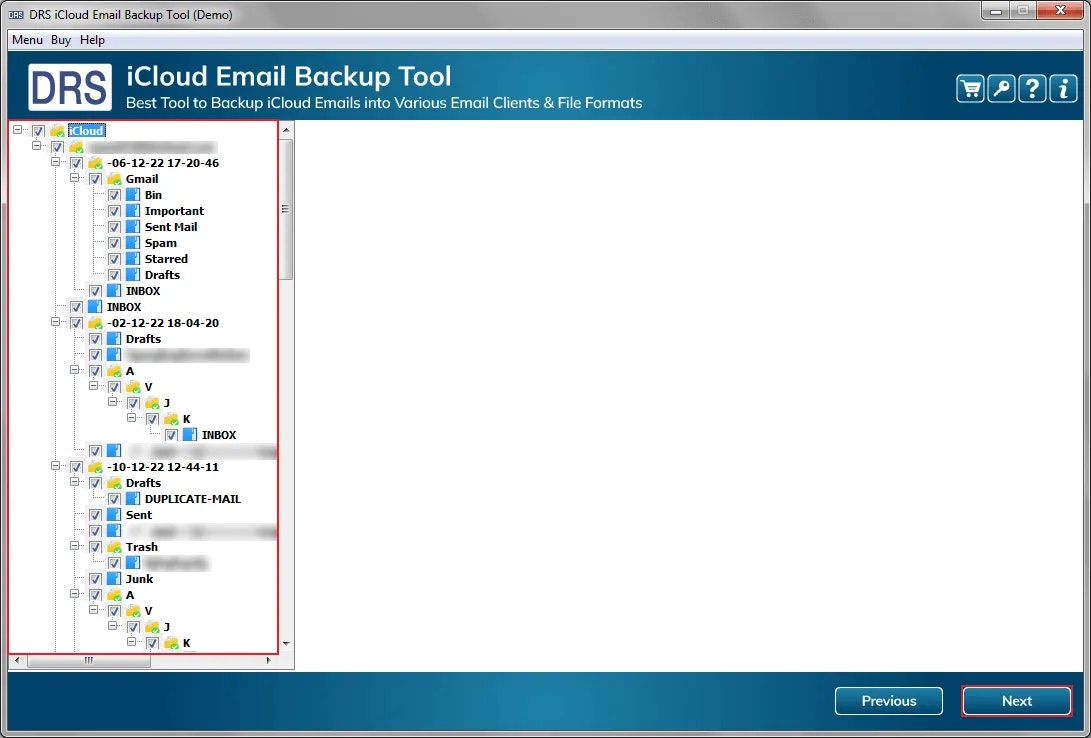Viewport: 1091px width, 738px height.
Task: Select the "-06-12-22 17-20-46" label
Action: click(163, 163)
